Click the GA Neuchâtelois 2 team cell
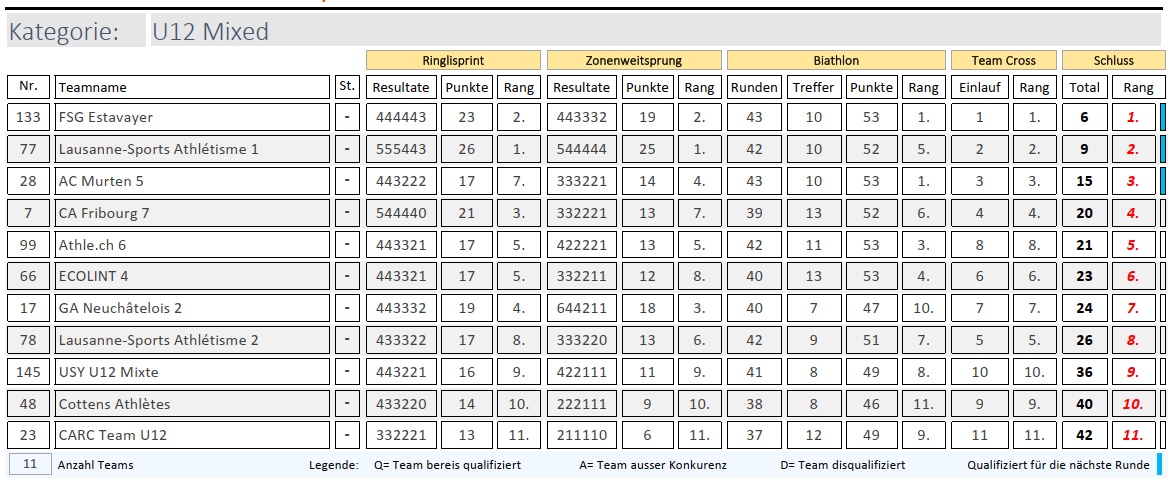1173x484 pixels. [192, 308]
